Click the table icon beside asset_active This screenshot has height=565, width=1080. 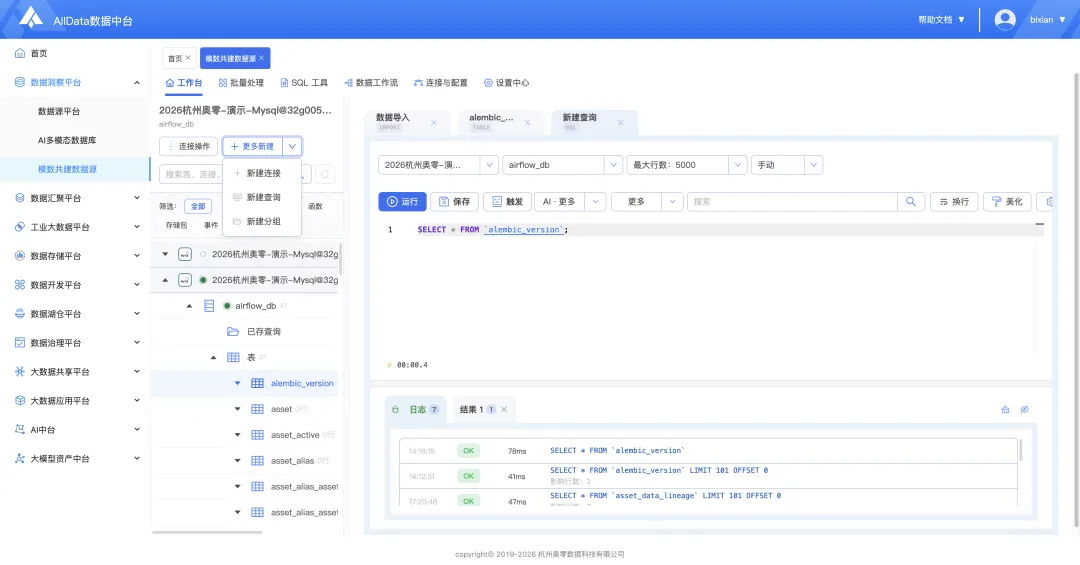(x=257, y=435)
